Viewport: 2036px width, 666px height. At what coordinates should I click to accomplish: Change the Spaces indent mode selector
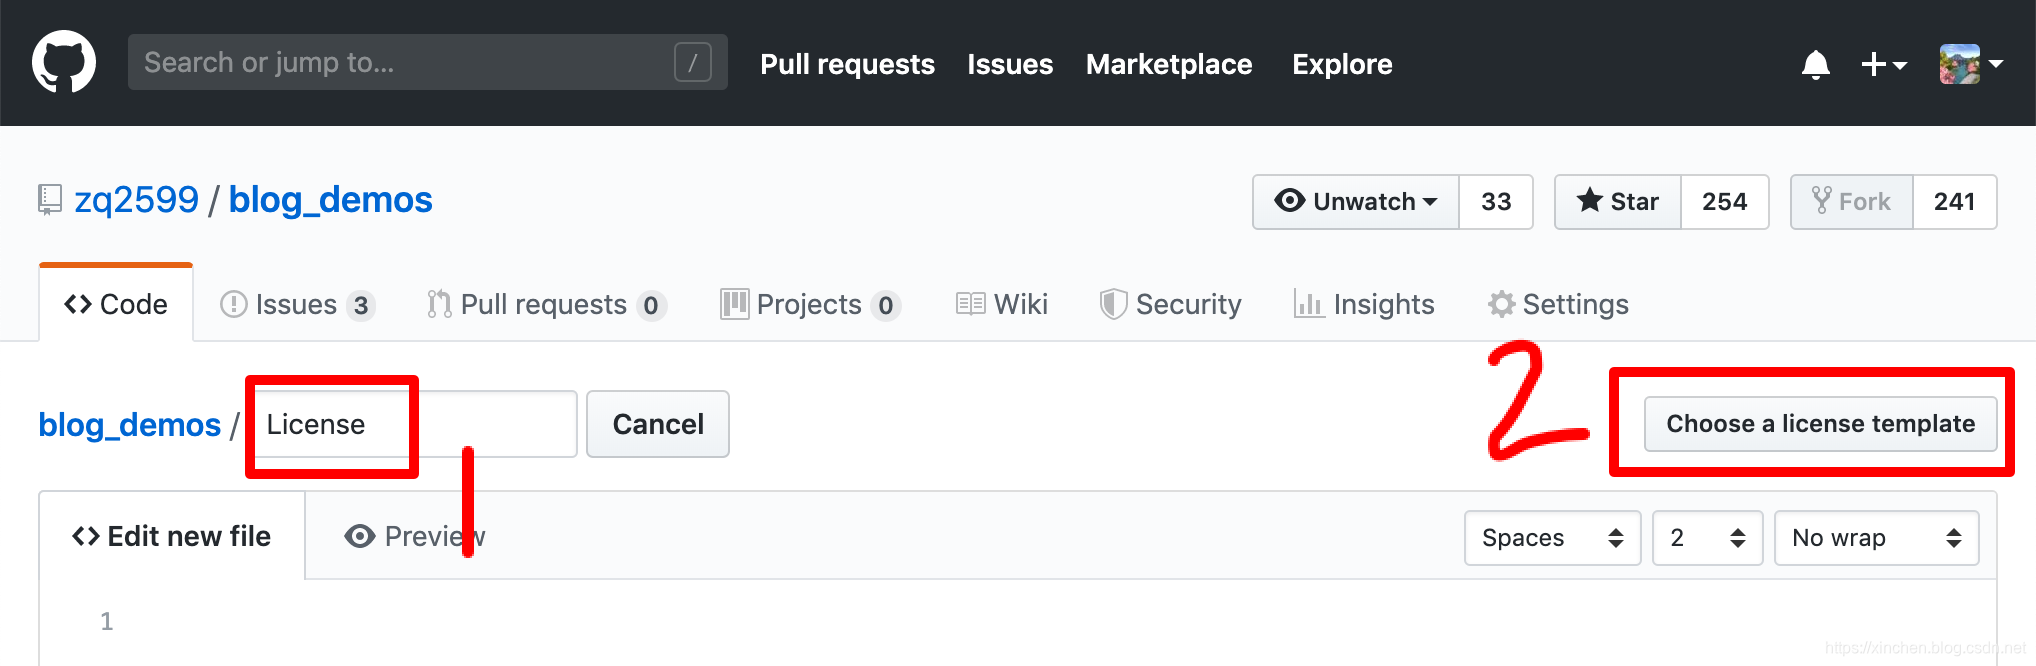point(1552,538)
